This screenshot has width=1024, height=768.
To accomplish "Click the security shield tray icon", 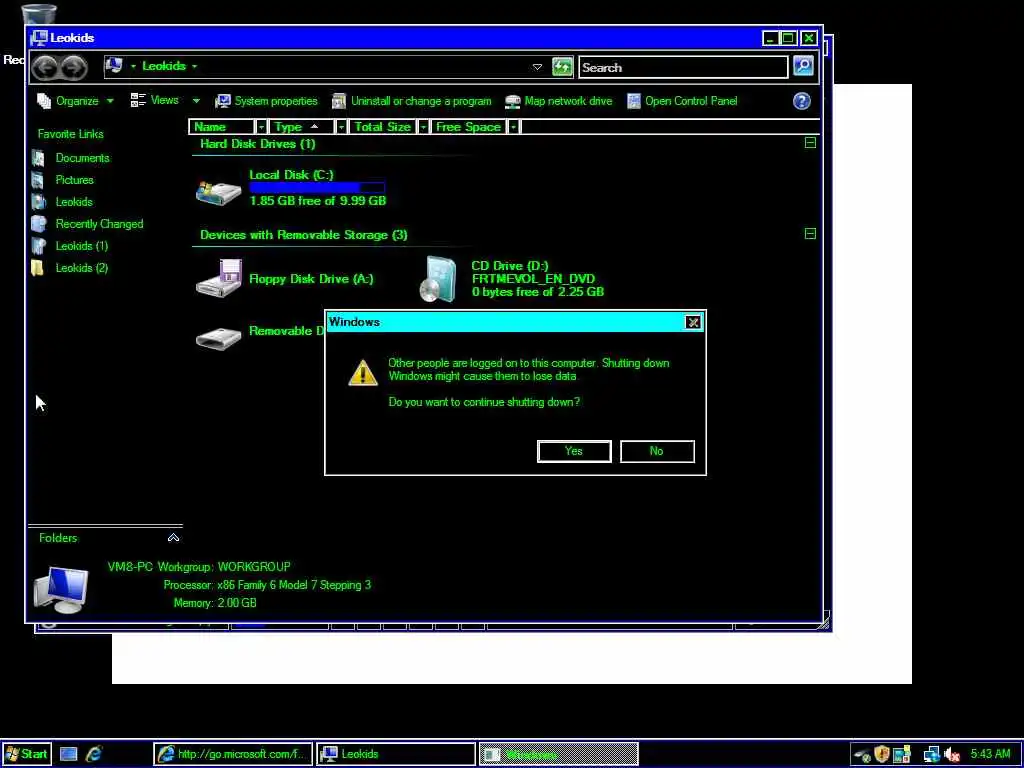I will (x=882, y=754).
